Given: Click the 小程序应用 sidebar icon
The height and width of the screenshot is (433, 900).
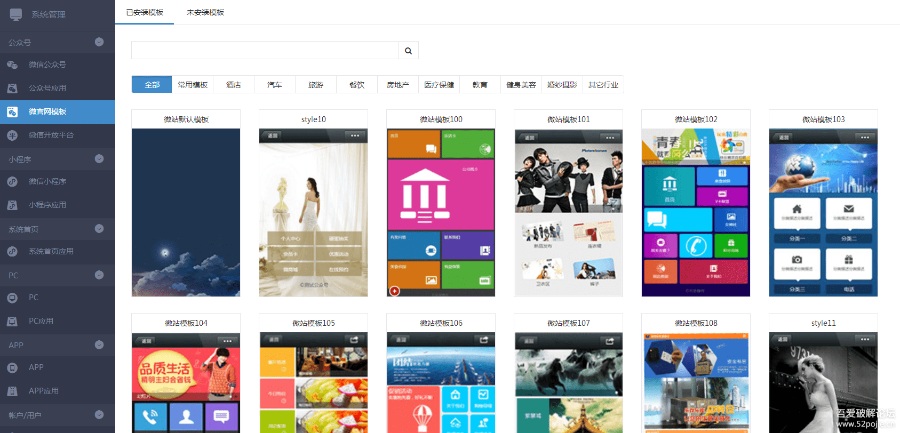Looking at the screenshot, I should click(x=12, y=205).
